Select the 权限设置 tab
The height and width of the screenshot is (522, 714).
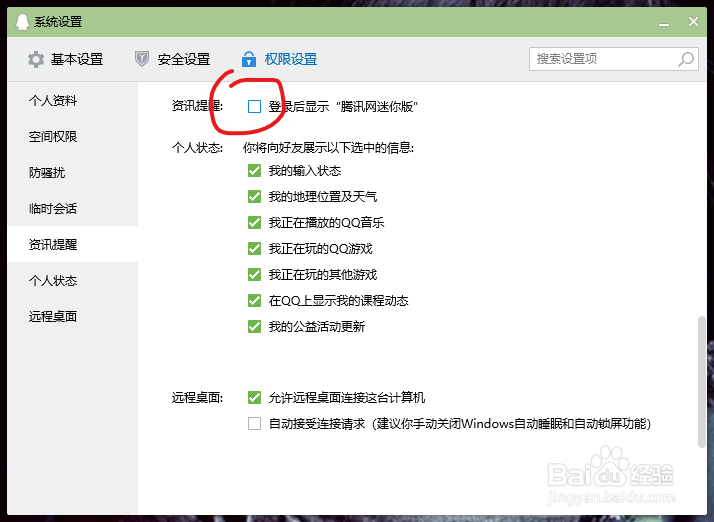pos(279,59)
